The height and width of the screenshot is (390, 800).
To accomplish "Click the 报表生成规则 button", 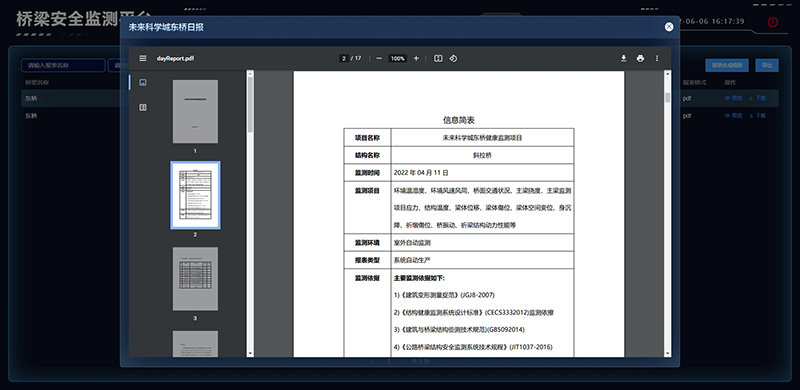I will pyautogui.click(x=727, y=65).
